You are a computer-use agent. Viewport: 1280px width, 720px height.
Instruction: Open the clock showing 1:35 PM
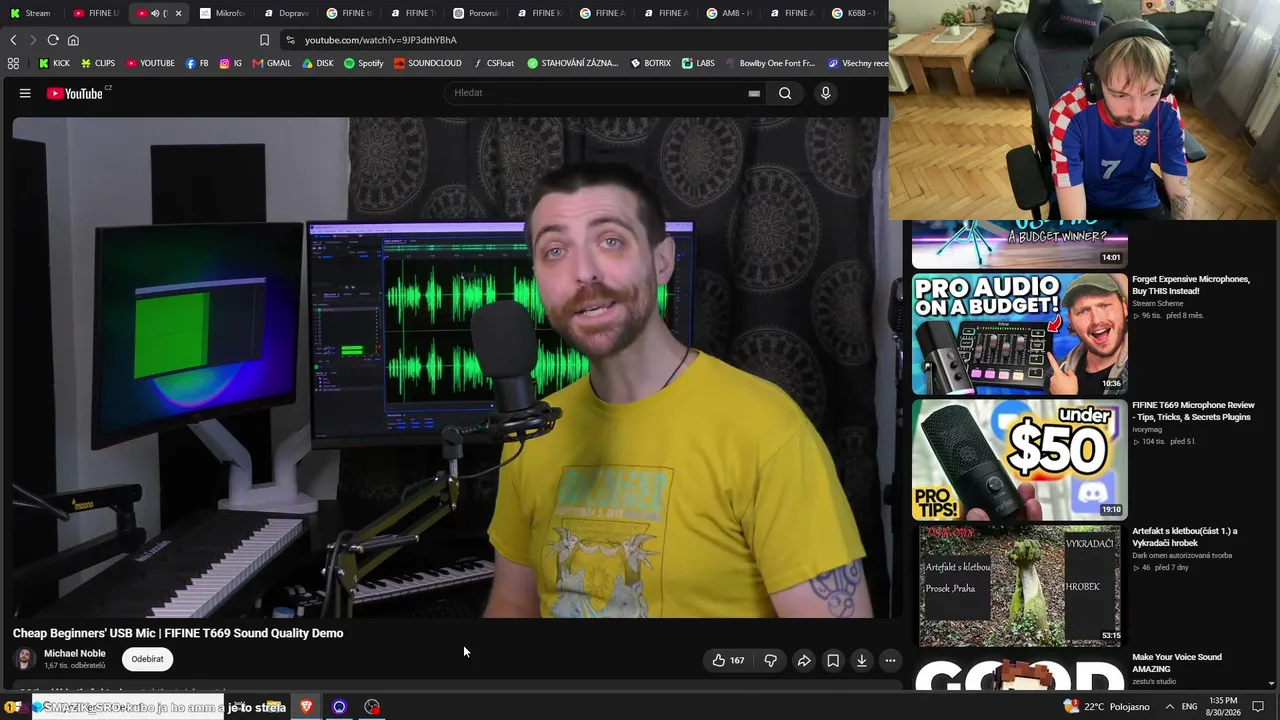pyautogui.click(x=1223, y=707)
